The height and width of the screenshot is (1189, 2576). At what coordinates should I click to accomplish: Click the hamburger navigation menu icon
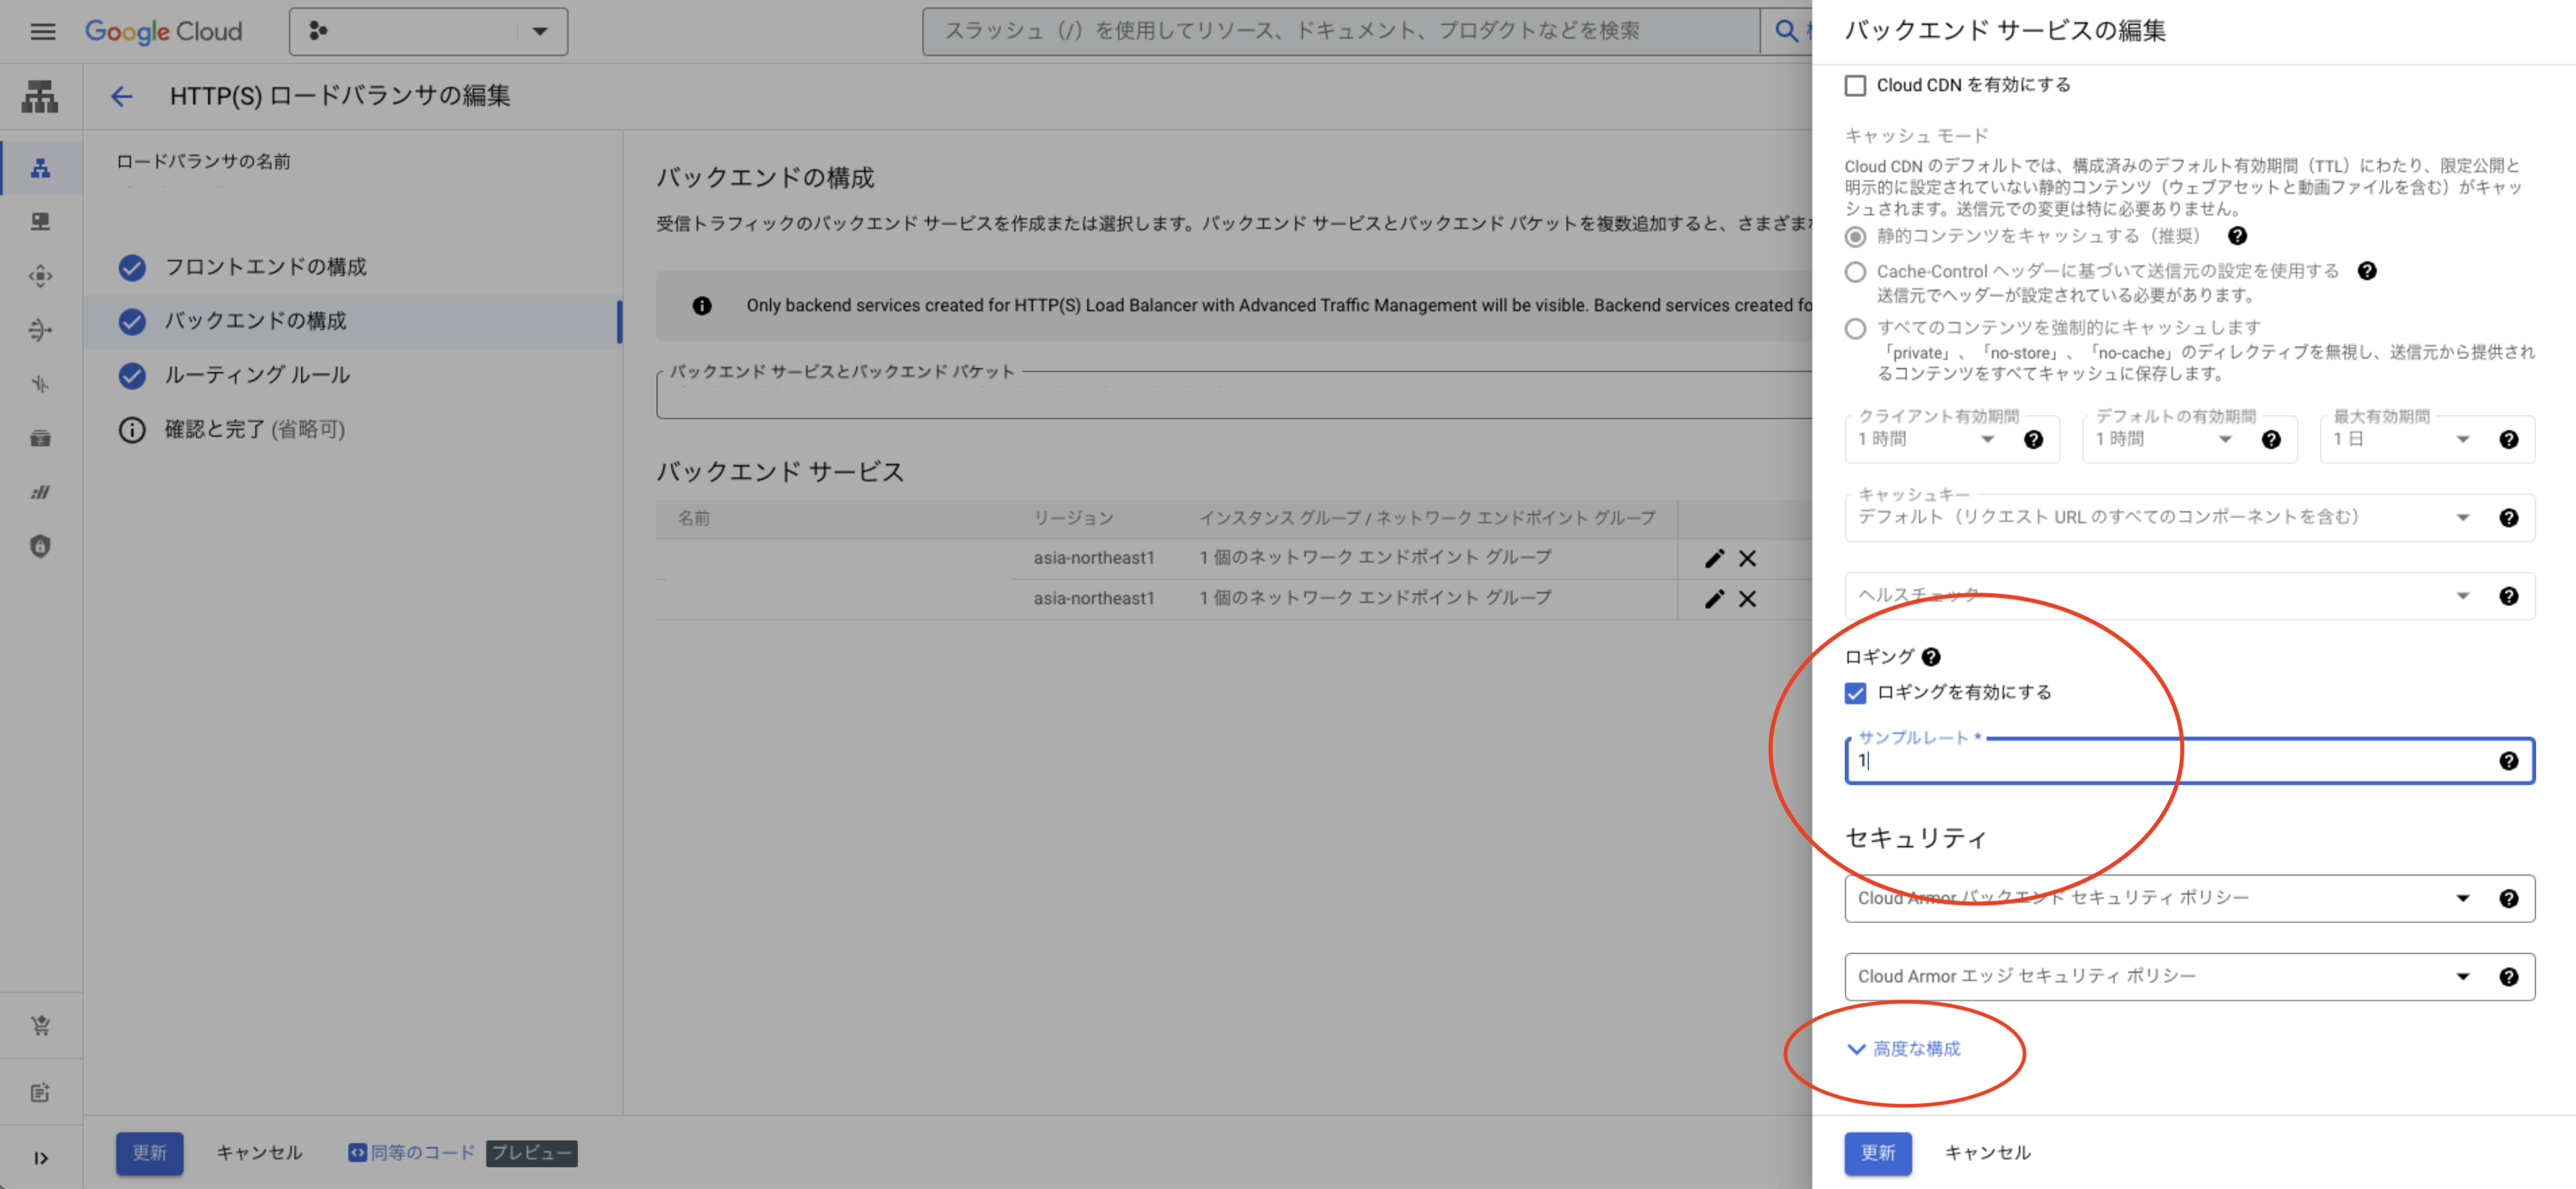click(x=42, y=31)
